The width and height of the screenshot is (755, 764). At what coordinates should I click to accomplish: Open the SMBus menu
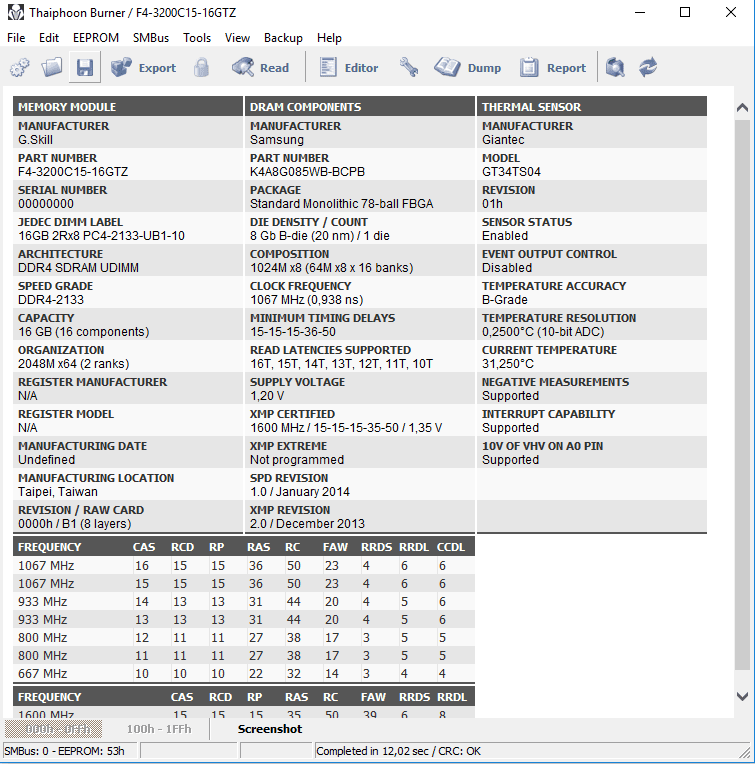click(x=151, y=38)
